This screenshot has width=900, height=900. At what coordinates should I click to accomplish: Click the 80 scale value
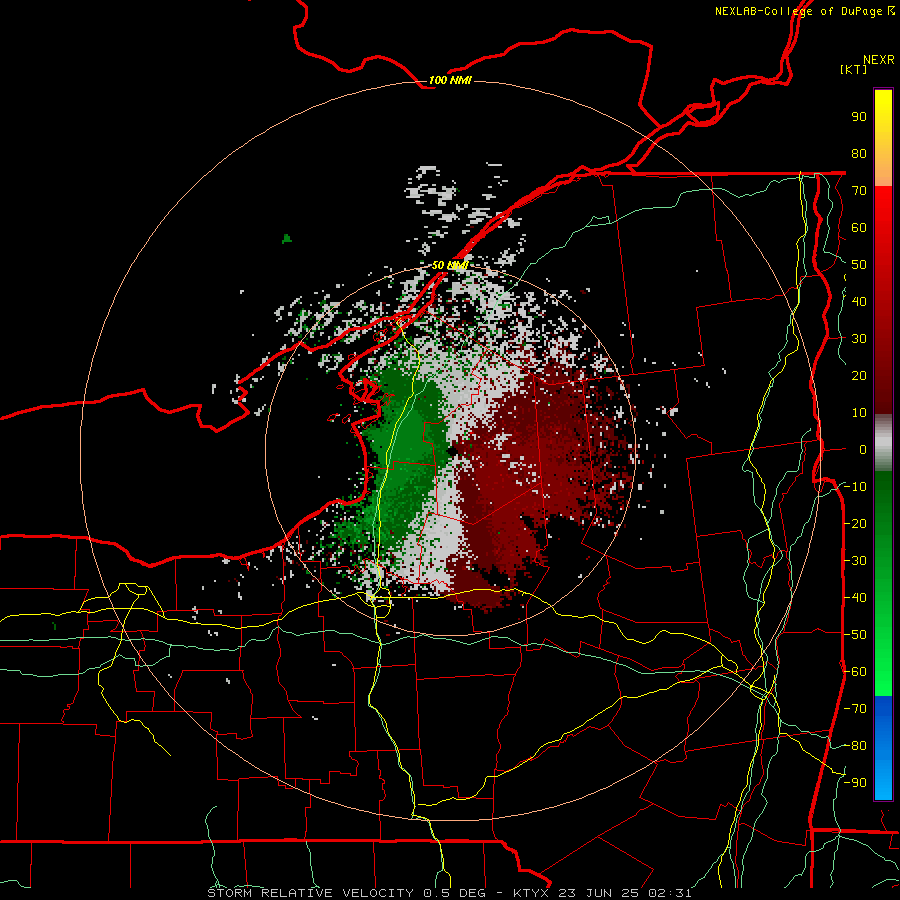tap(859, 153)
